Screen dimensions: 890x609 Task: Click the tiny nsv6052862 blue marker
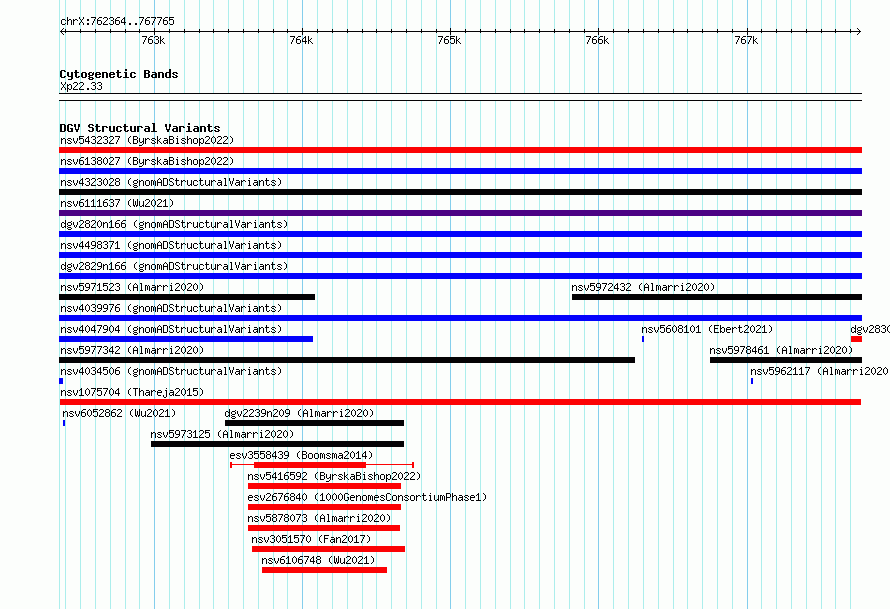click(x=64, y=423)
